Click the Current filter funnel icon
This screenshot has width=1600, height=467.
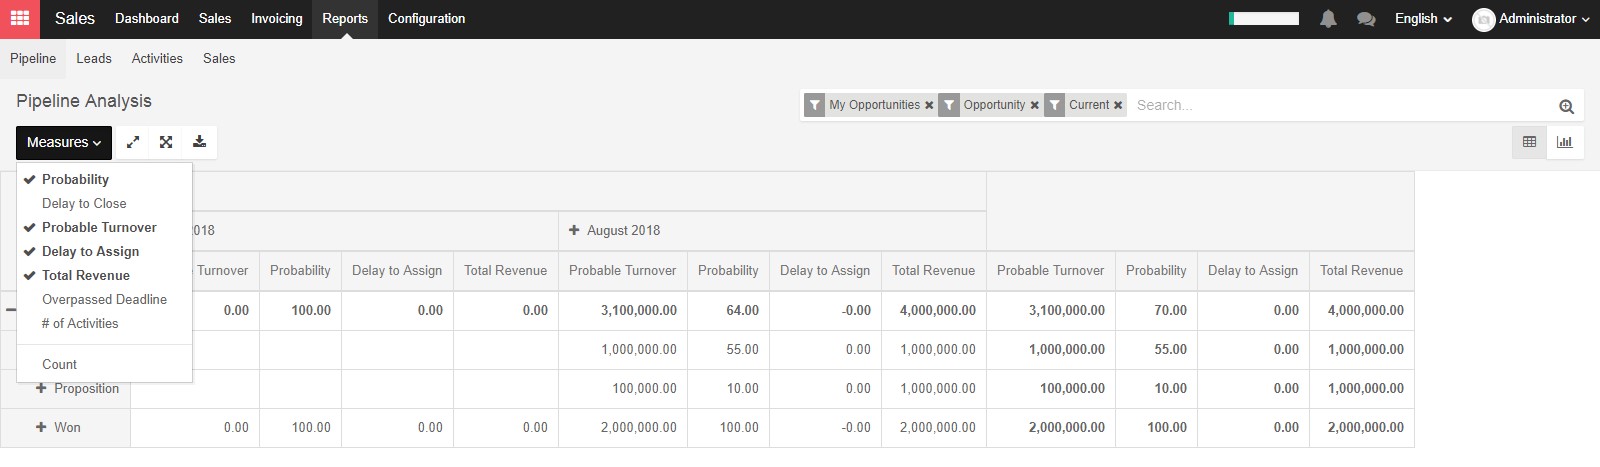[x=1054, y=105]
